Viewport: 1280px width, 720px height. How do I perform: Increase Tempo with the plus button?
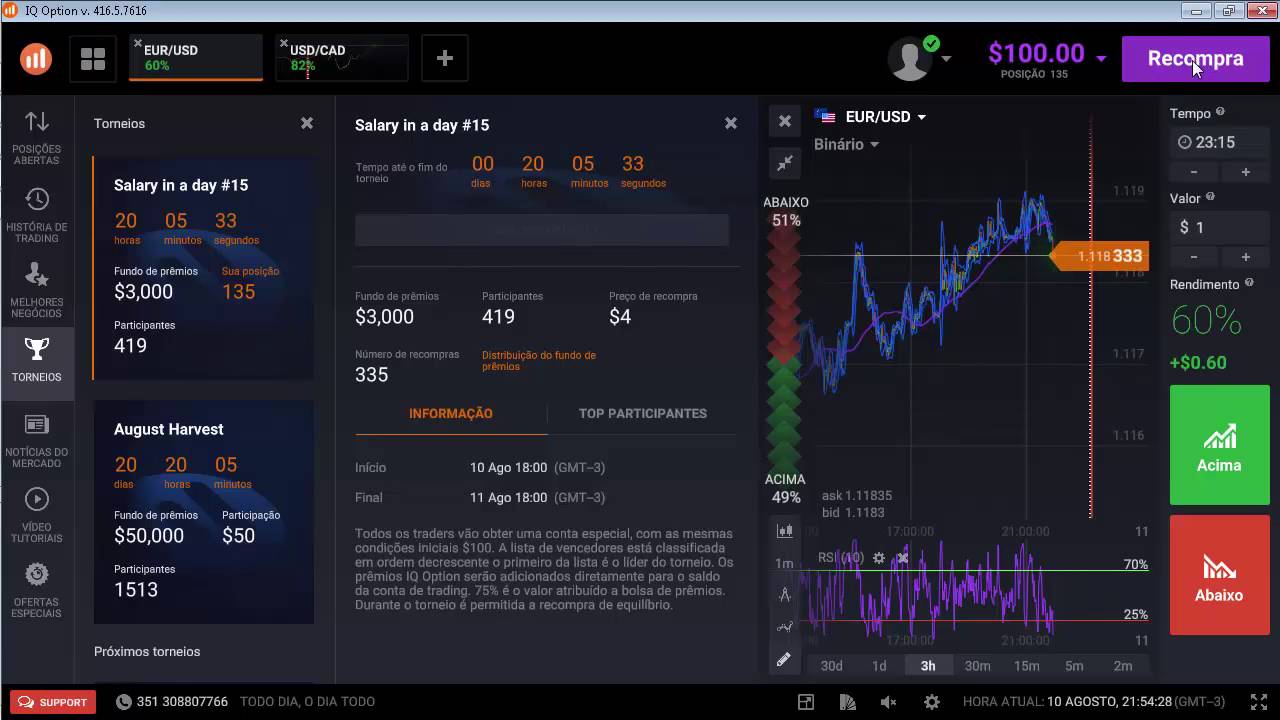coord(1245,172)
